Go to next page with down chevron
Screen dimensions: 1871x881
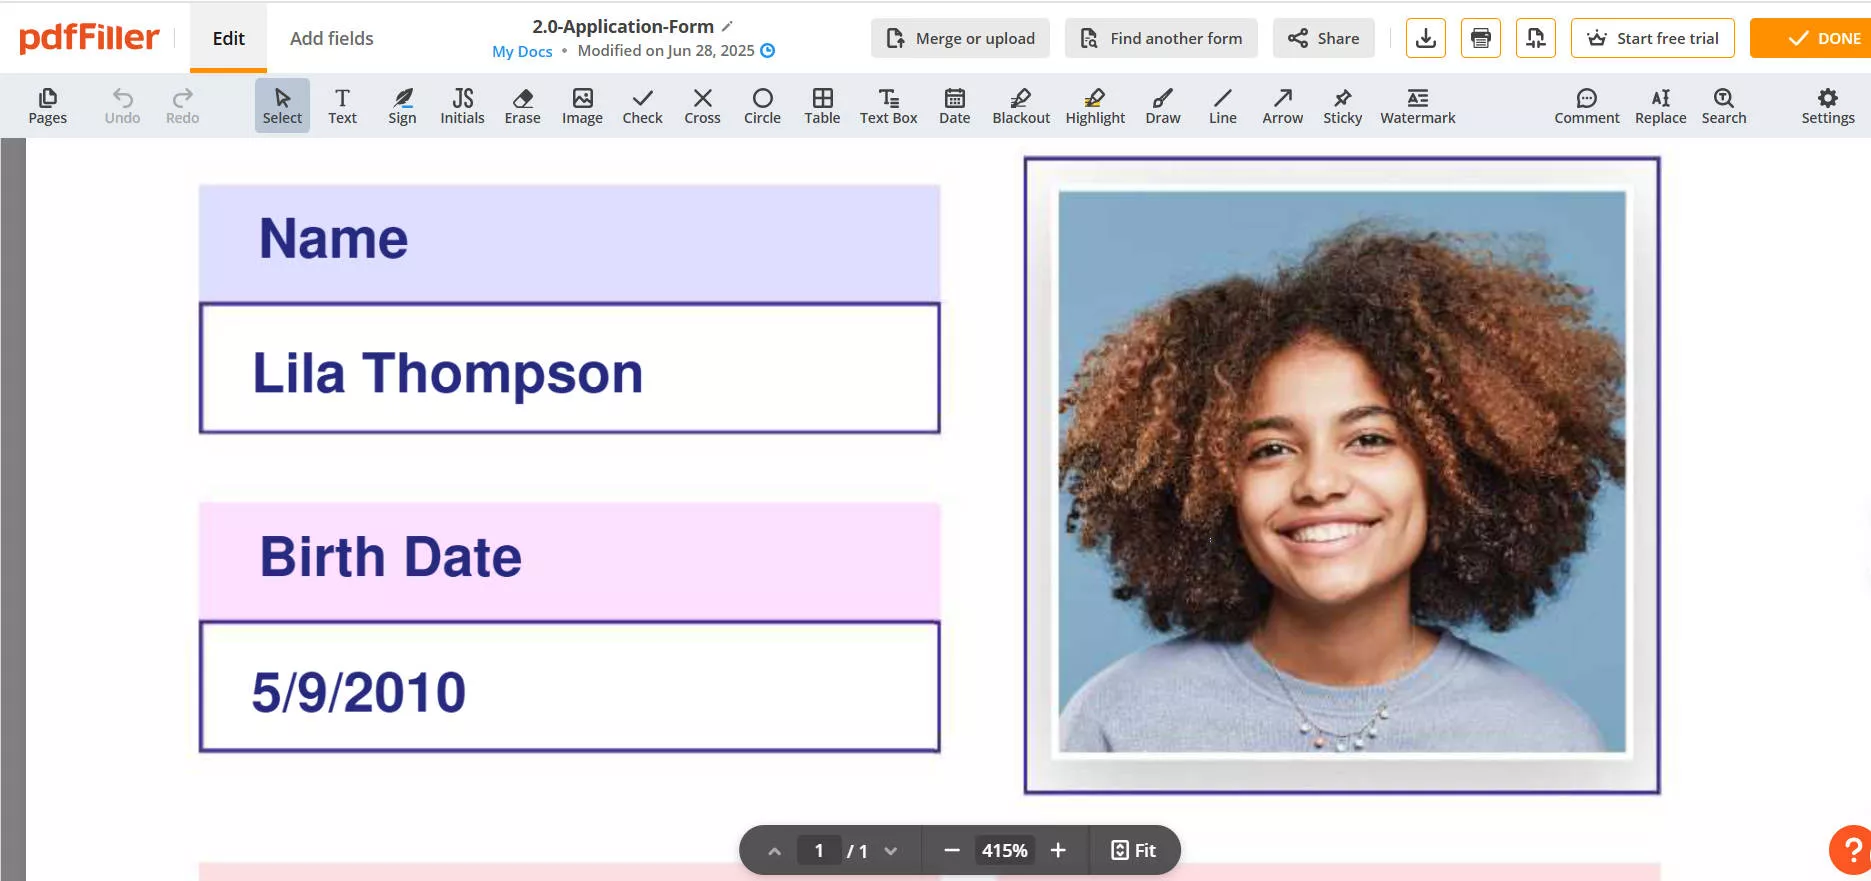(890, 851)
